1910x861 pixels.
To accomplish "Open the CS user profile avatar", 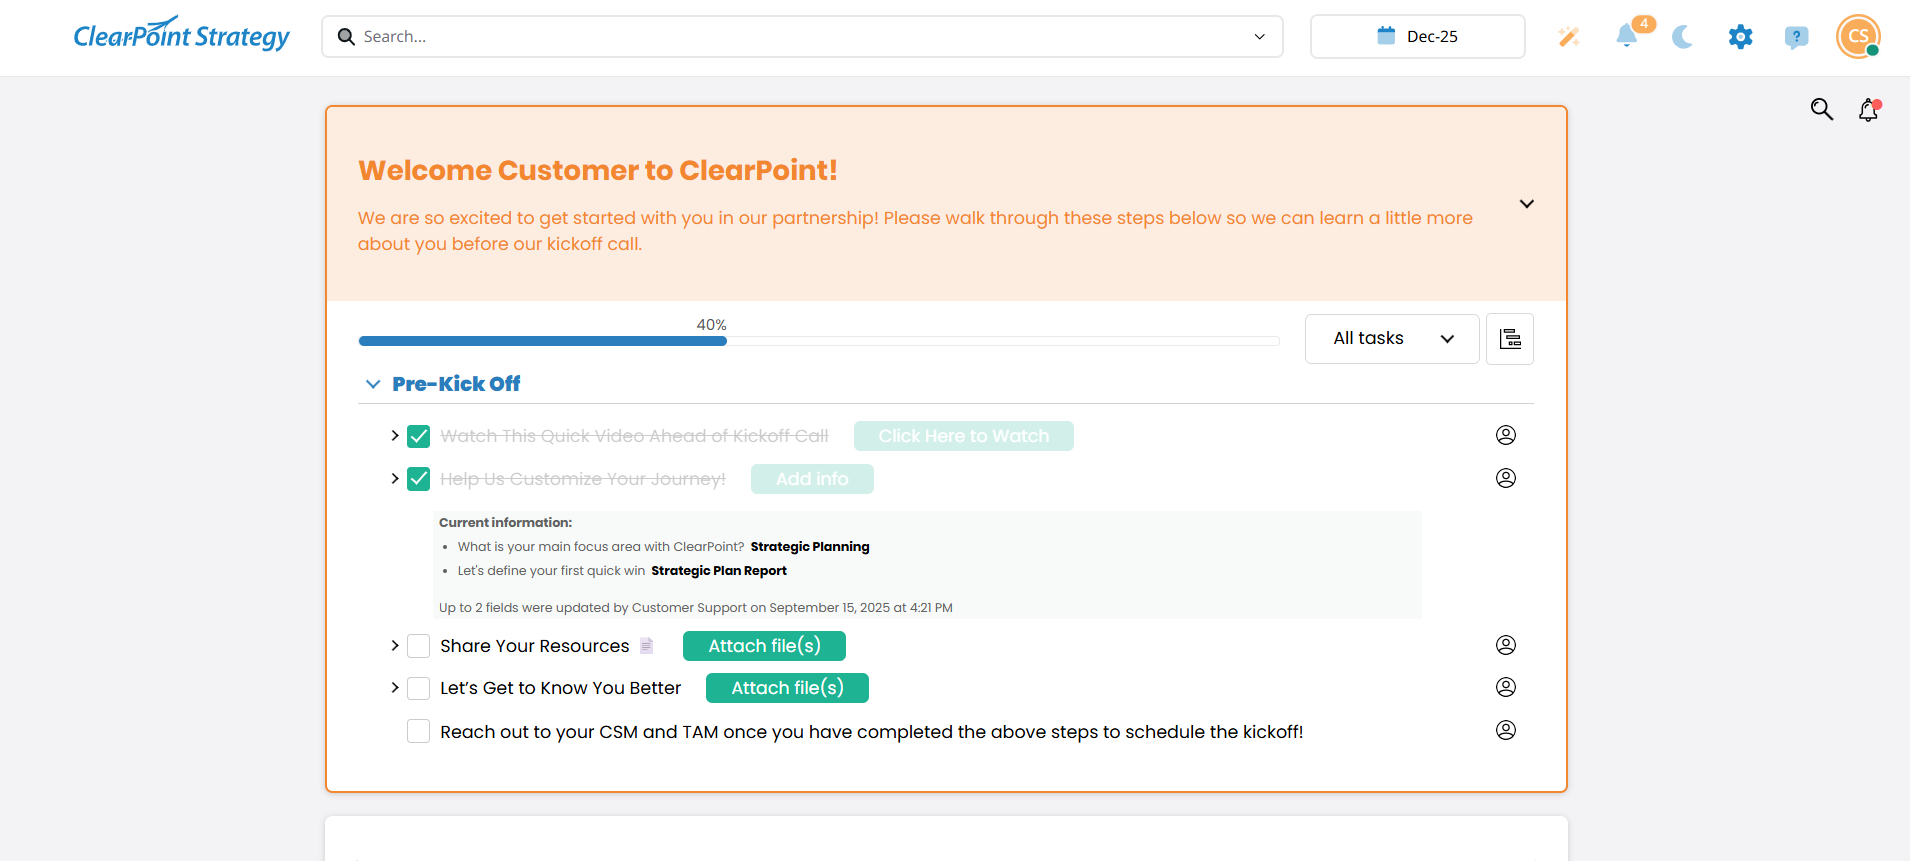I will click(1858, 36).
